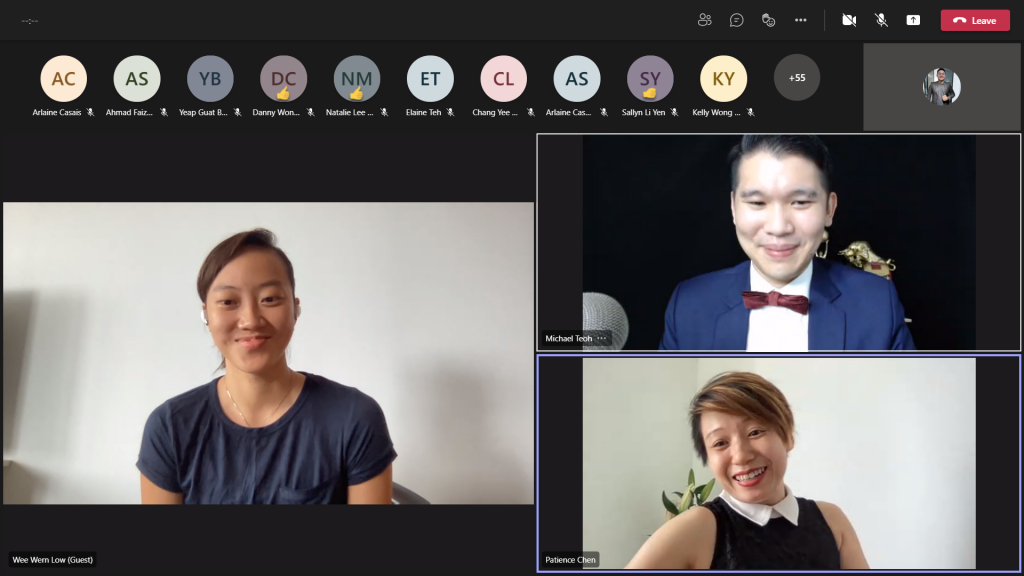Image resolution: width=1024 pixels, height=576 pixels.
Task: Open the reactions menu
Action: [x=768, y=20]
